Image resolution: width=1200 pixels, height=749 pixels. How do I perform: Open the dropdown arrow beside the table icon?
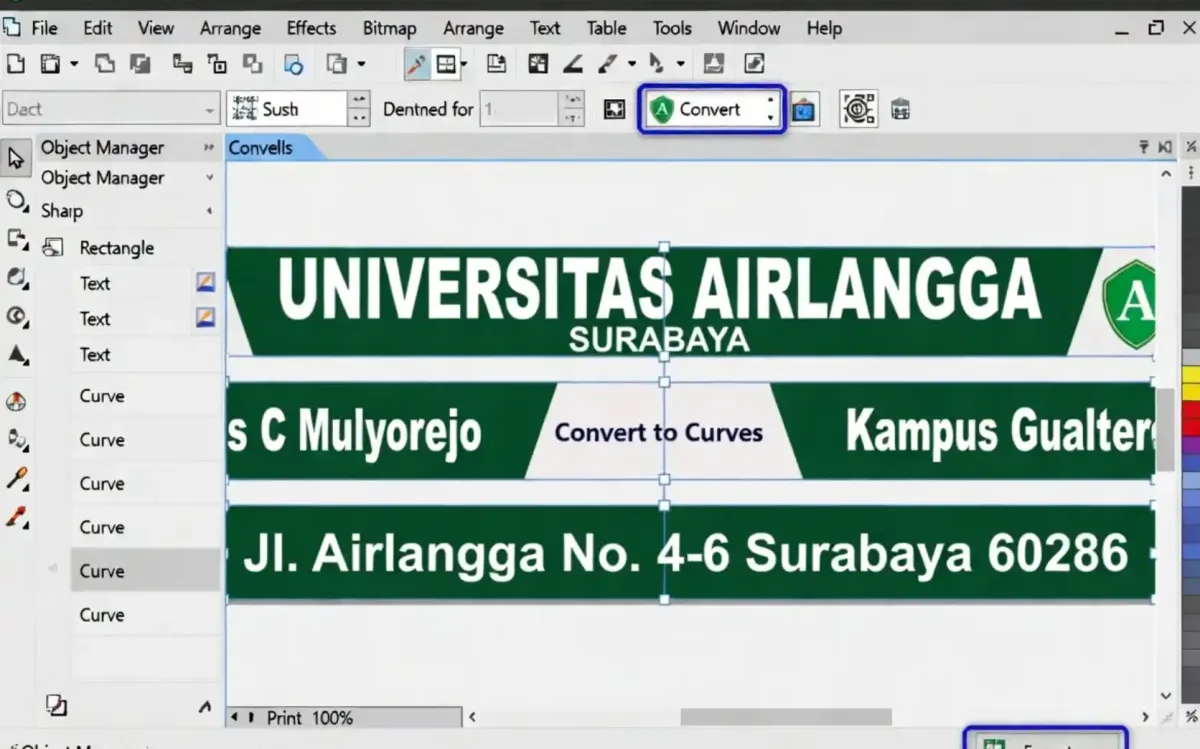464,65
